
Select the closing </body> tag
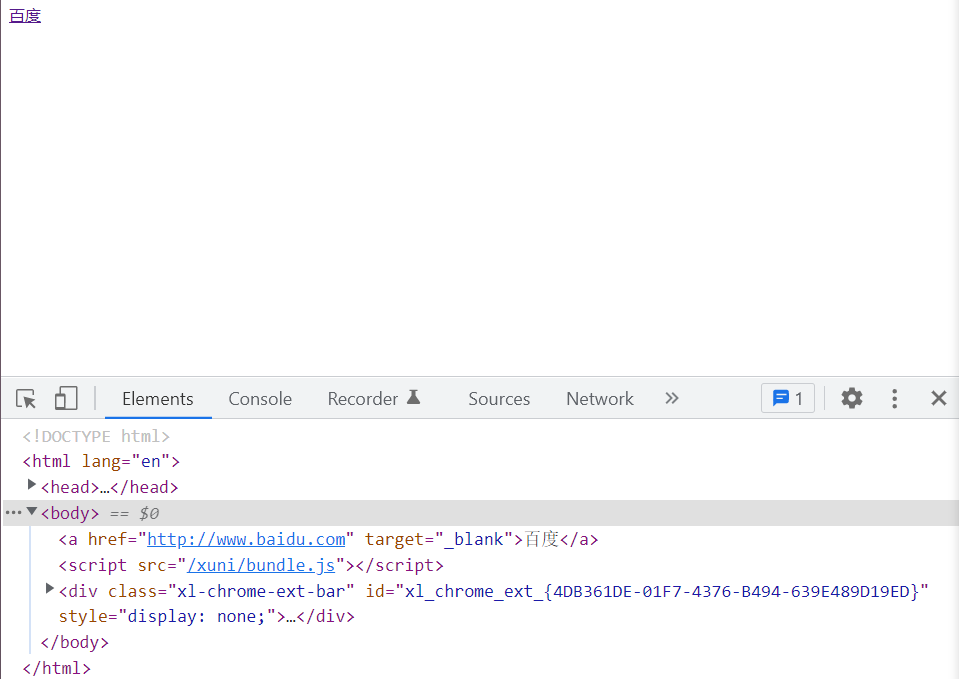point(75,642)
